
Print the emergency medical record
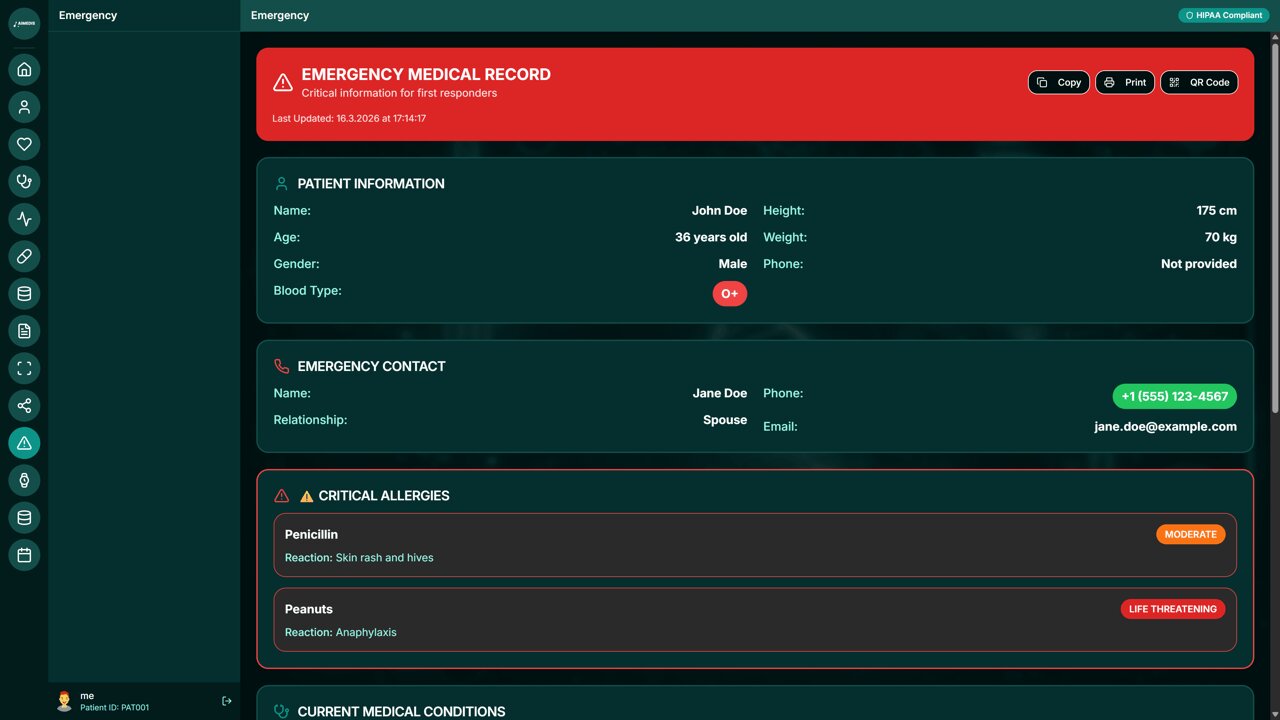[x=1125, y=82]
